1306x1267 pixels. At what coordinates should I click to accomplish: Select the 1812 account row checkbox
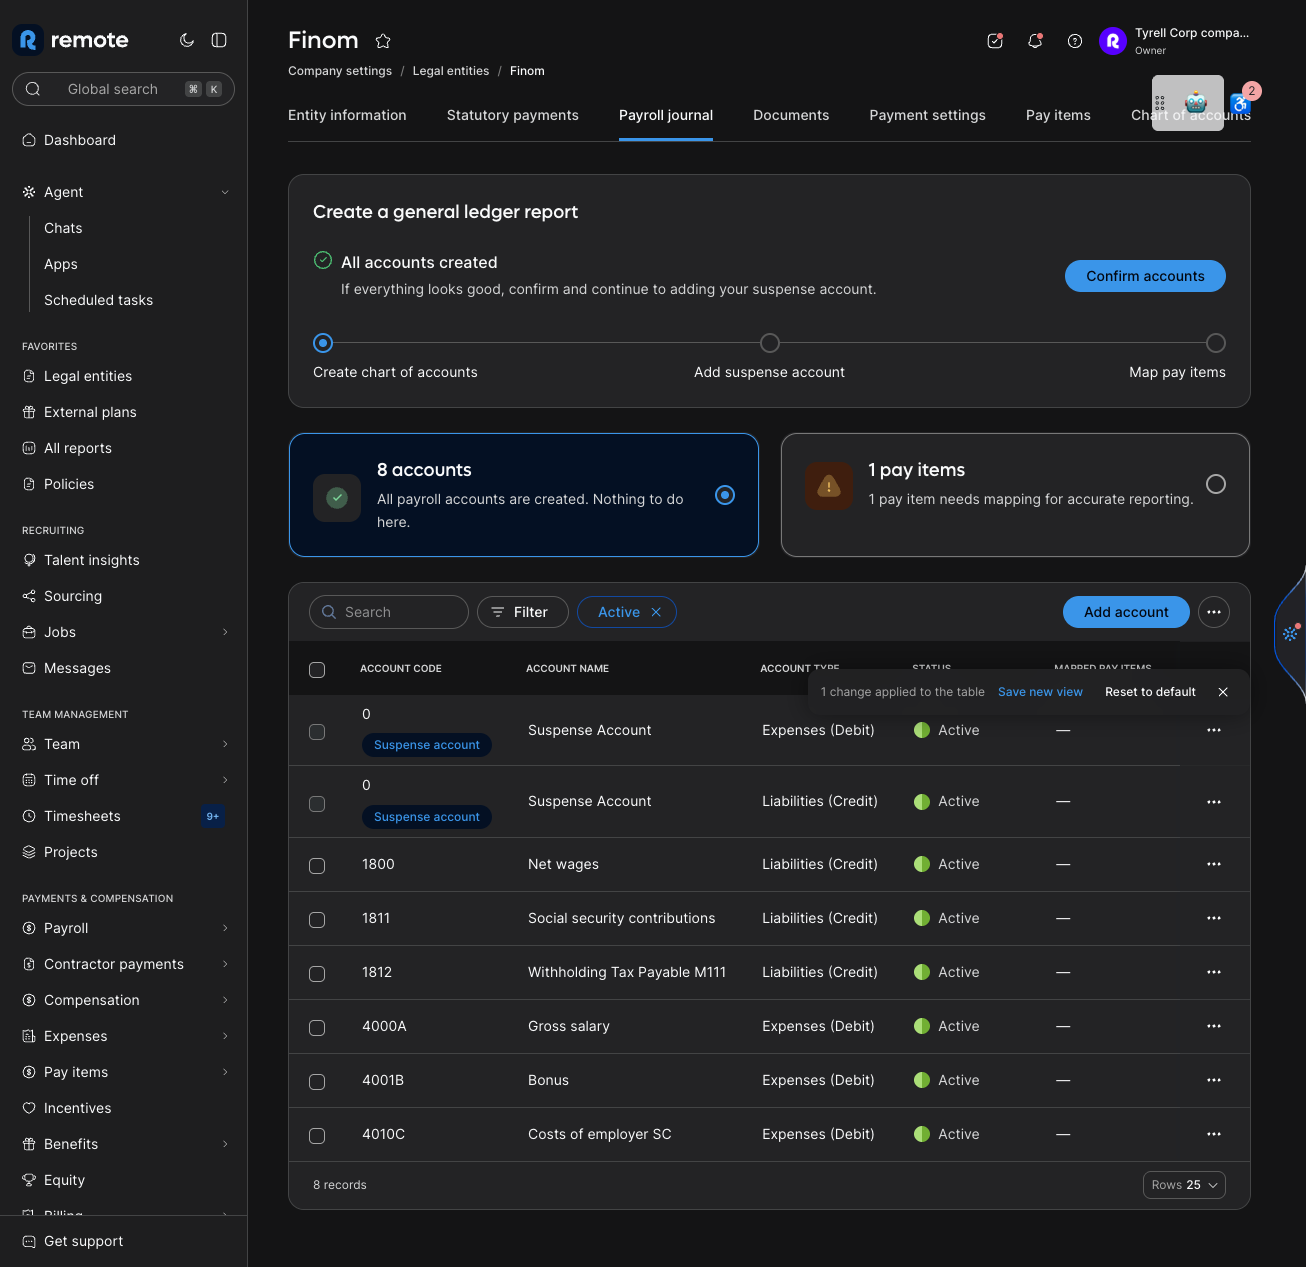click(x=317, y=974)
